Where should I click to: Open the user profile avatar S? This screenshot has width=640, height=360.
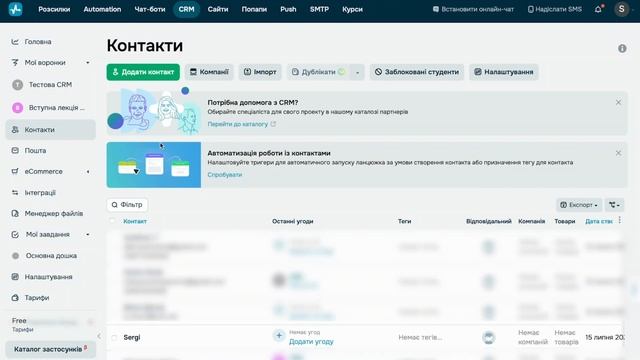click(621, 9)
